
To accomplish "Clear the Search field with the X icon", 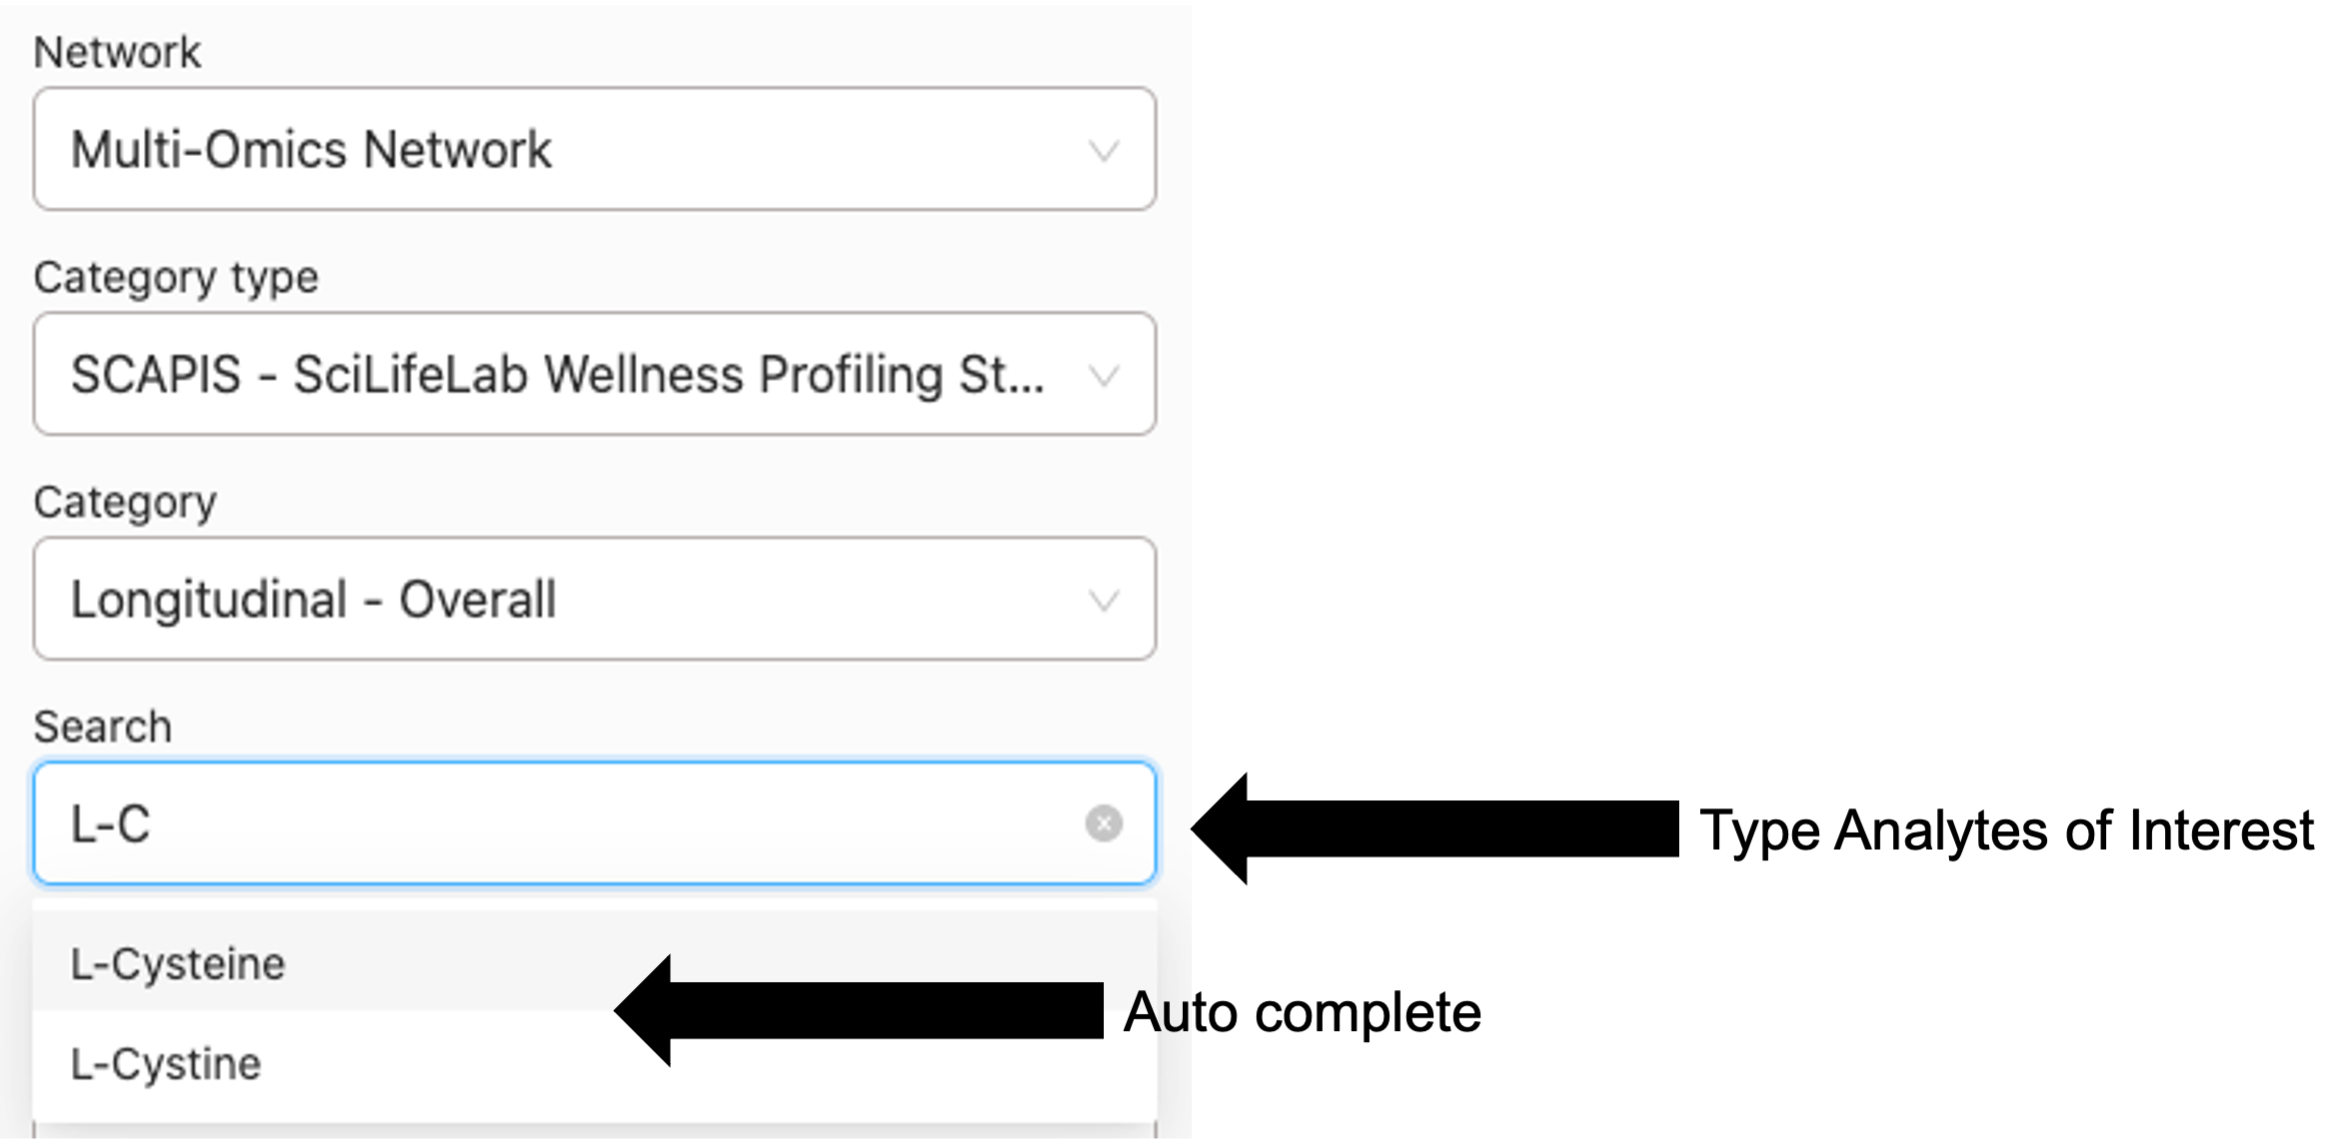I will 1103,823.
